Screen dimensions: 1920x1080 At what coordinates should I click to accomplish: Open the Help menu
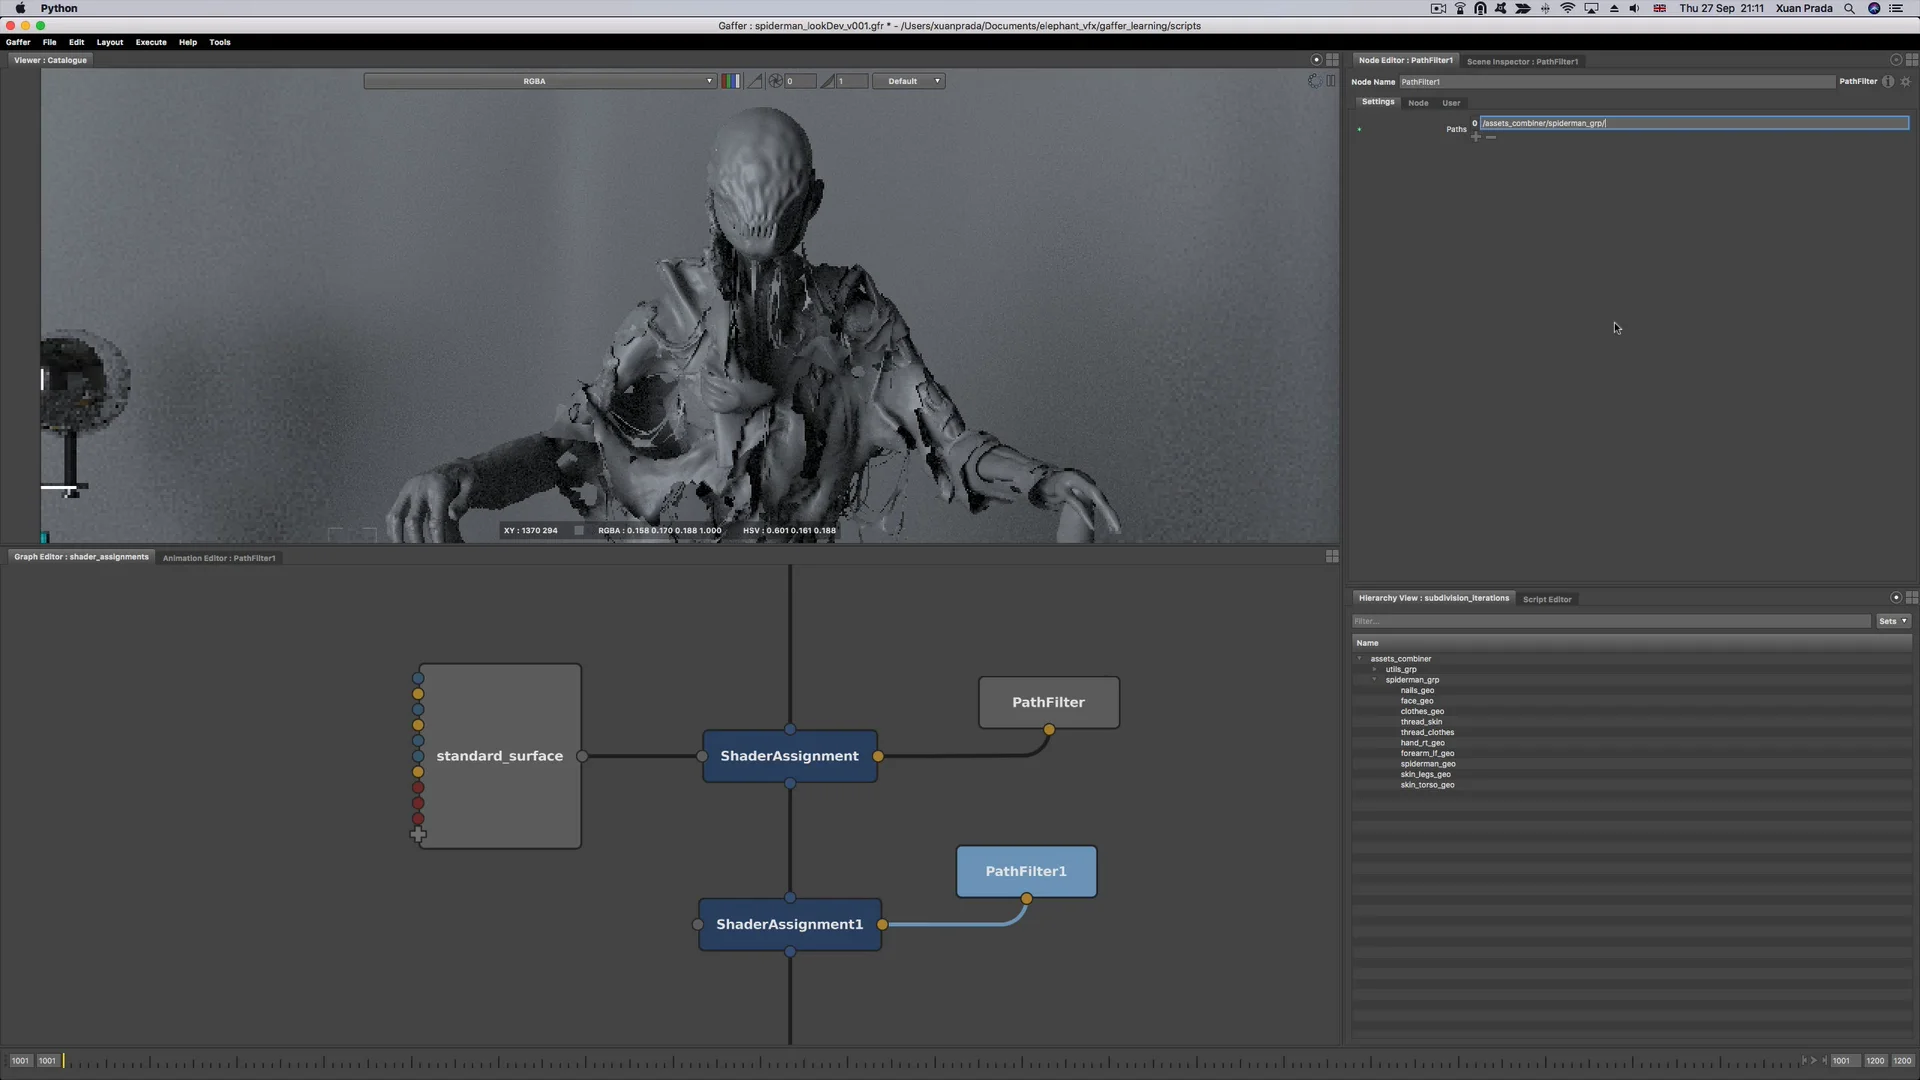pos(188,42)
